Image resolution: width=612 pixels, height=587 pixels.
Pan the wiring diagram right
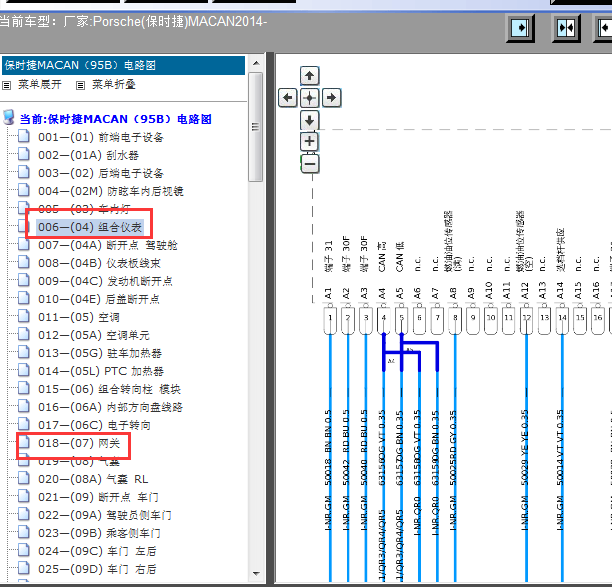point(331,98)
